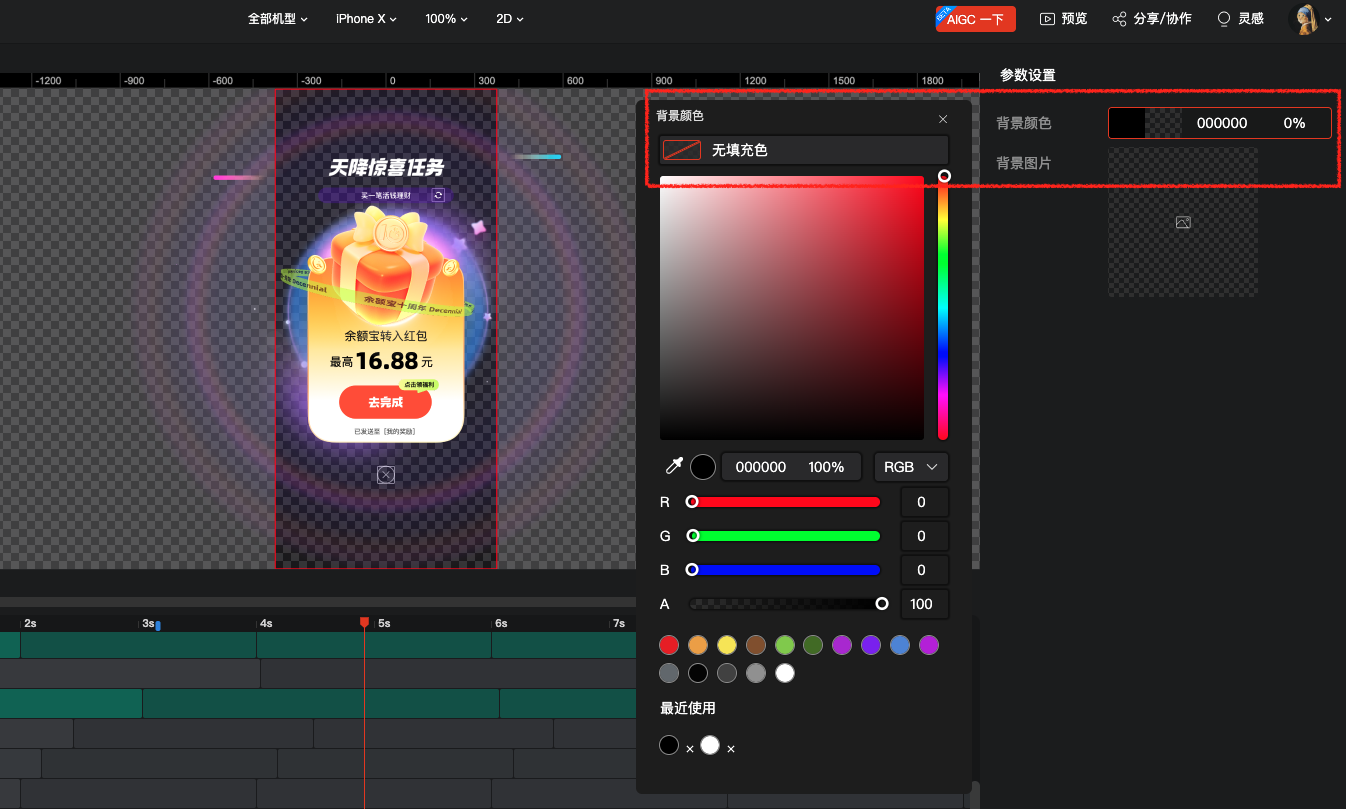
Task: Choose the dark green preset swatch
Action: point(814,645)
